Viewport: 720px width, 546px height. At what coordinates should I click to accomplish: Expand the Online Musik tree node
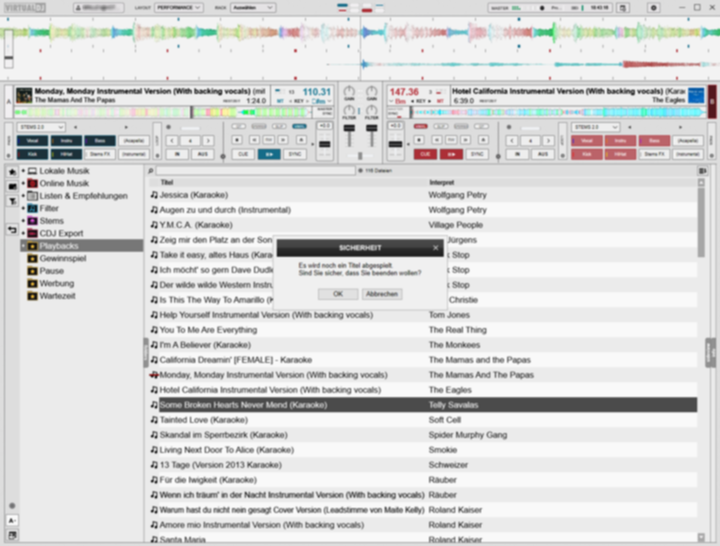click(x=23, y=183)
